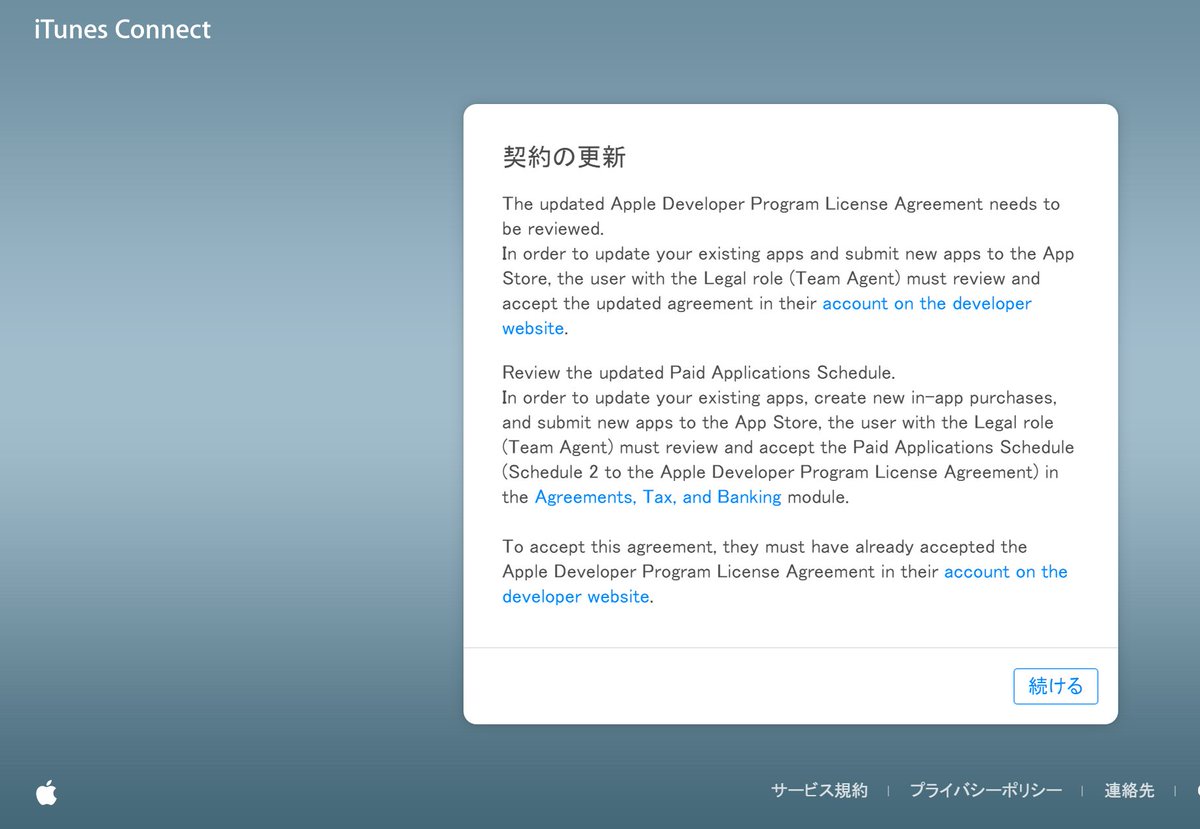The height and width of the screenshot is (829, 1200).
Task: Click the iTunes Connect header title
Action: (122, 29)
